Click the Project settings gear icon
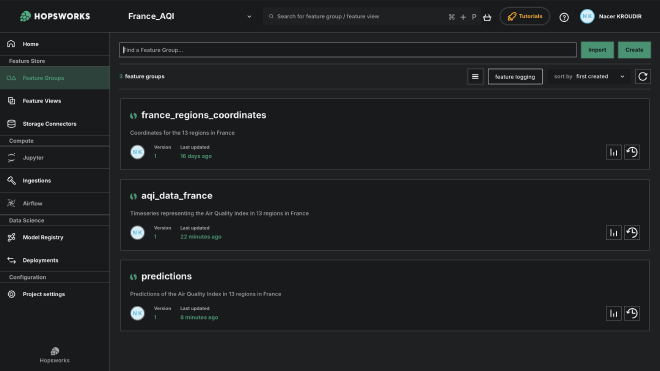Viewport: 660px width, 371px height. 11,294
